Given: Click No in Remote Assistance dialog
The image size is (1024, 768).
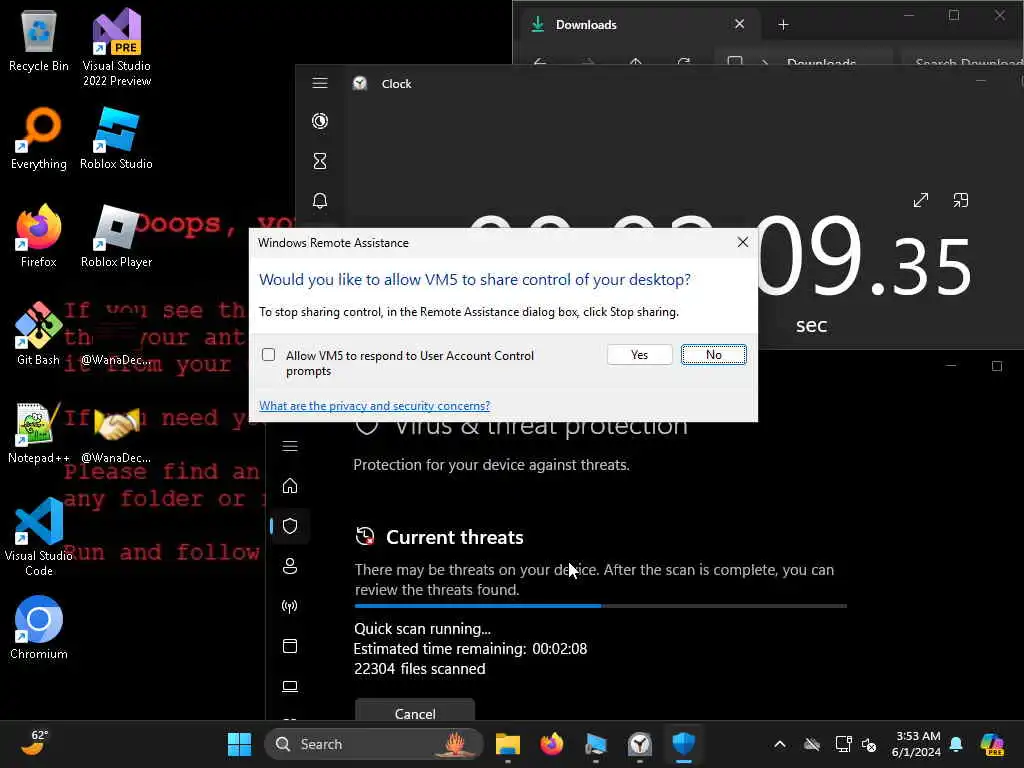Looking at the screenshot, I should (713, 355).
